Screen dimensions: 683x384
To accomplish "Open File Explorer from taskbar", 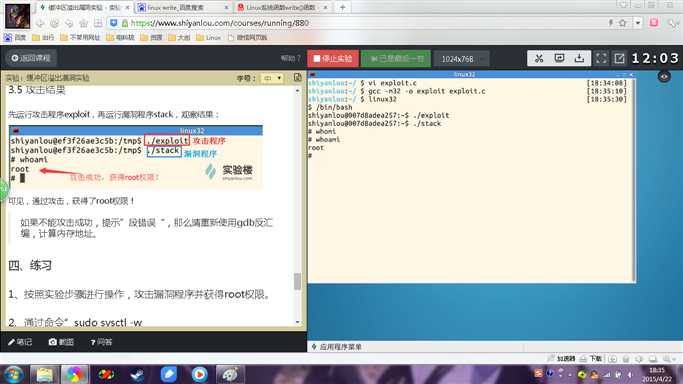I will pyautogui.click(x=44, y=374).
